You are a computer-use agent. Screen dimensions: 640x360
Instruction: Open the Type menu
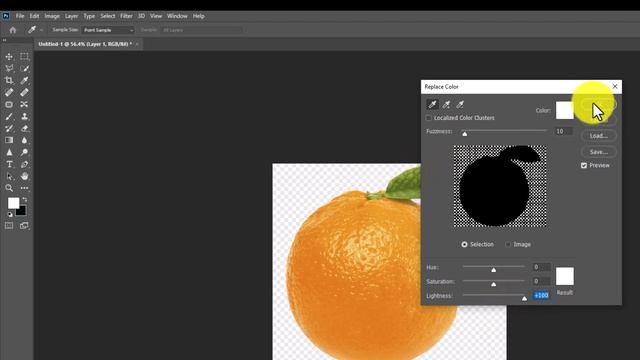pos(89,16)
